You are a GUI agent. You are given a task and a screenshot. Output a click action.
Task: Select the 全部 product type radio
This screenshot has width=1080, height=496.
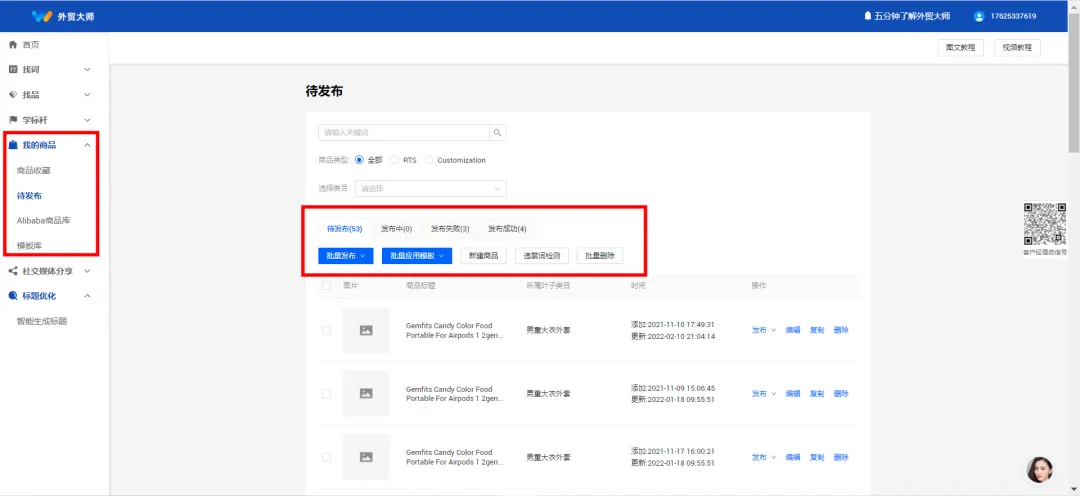click(x=360, y=160)
